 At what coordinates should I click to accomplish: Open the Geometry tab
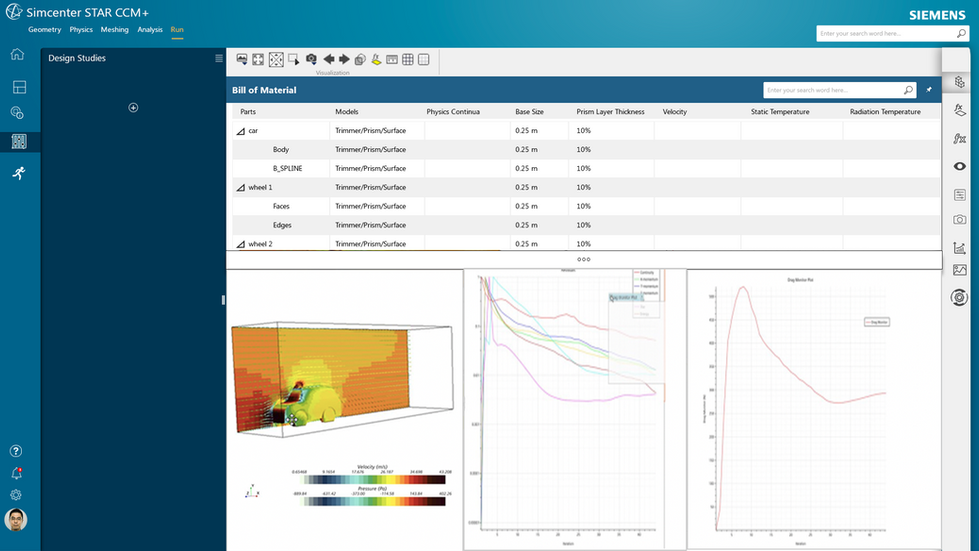tap(44, 29)
